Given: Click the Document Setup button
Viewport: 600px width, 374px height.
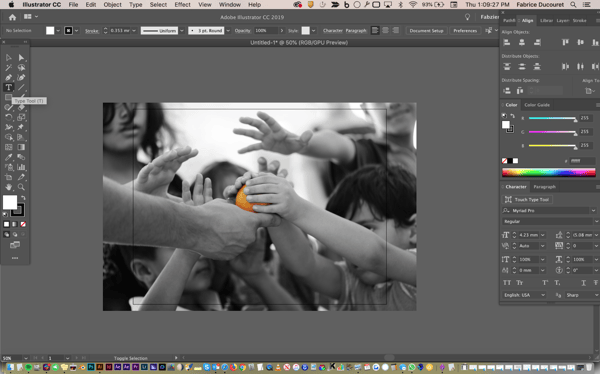Looking at the screenshot, I should (x=426, y=31).
